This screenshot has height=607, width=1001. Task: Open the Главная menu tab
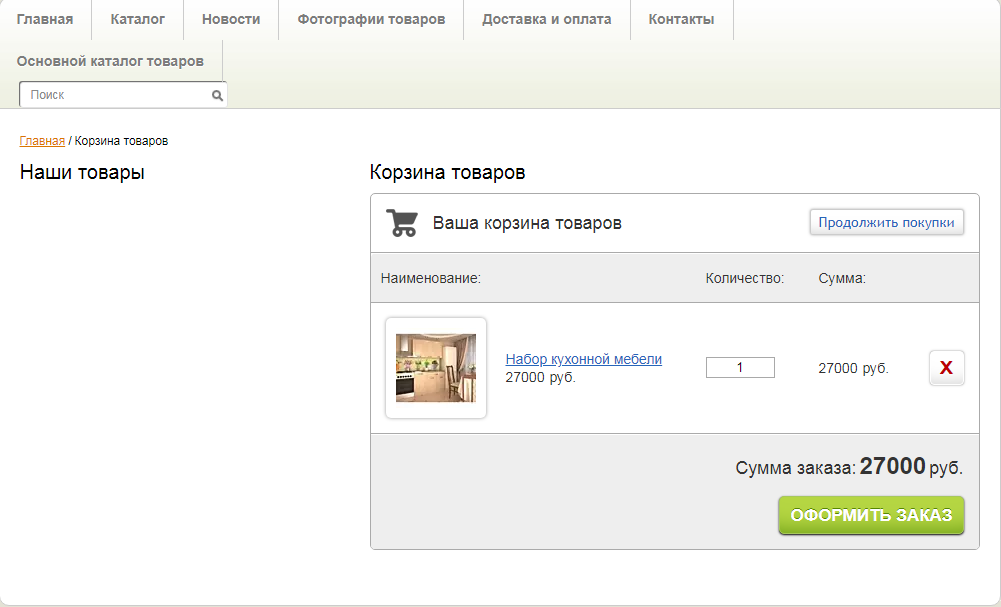click(x=45, y=20)
